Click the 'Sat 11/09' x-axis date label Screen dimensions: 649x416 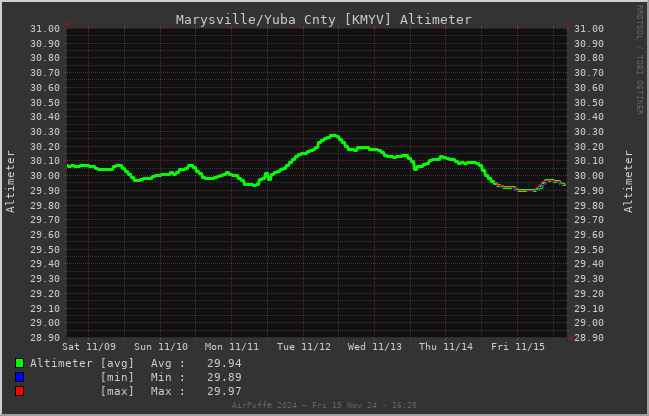(x=89, y=346)
